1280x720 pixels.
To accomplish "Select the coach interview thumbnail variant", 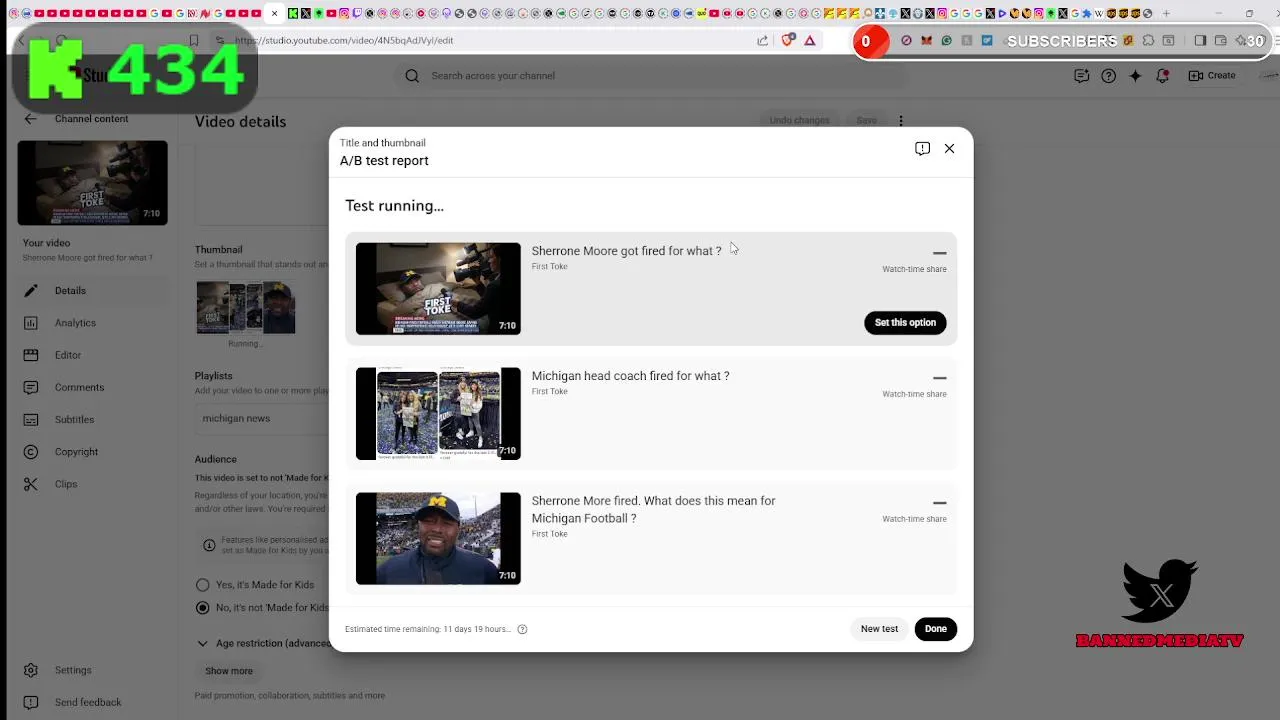I will 438,538.
